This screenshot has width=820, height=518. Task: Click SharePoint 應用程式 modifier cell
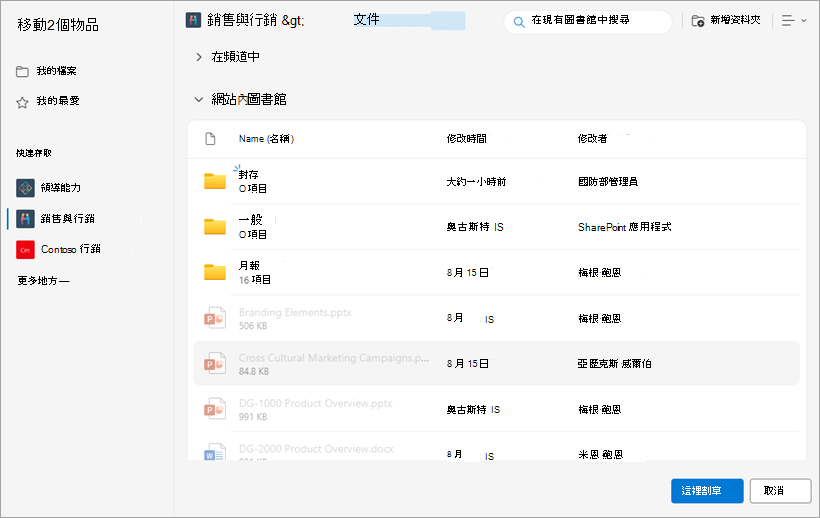tap(624, 227)
